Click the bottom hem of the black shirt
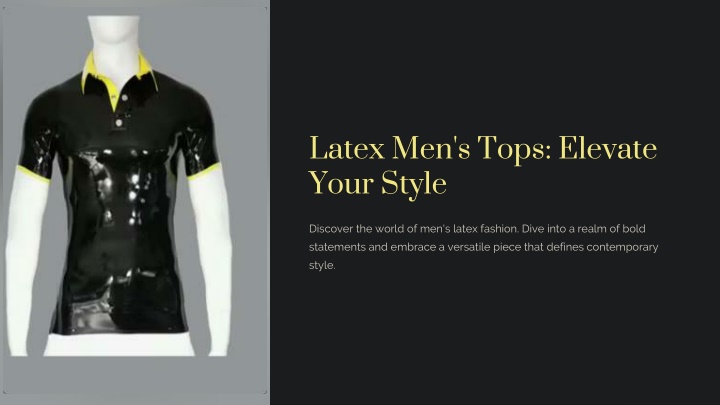This screenshot has width=720, height=405. click(x=118, y=330)
